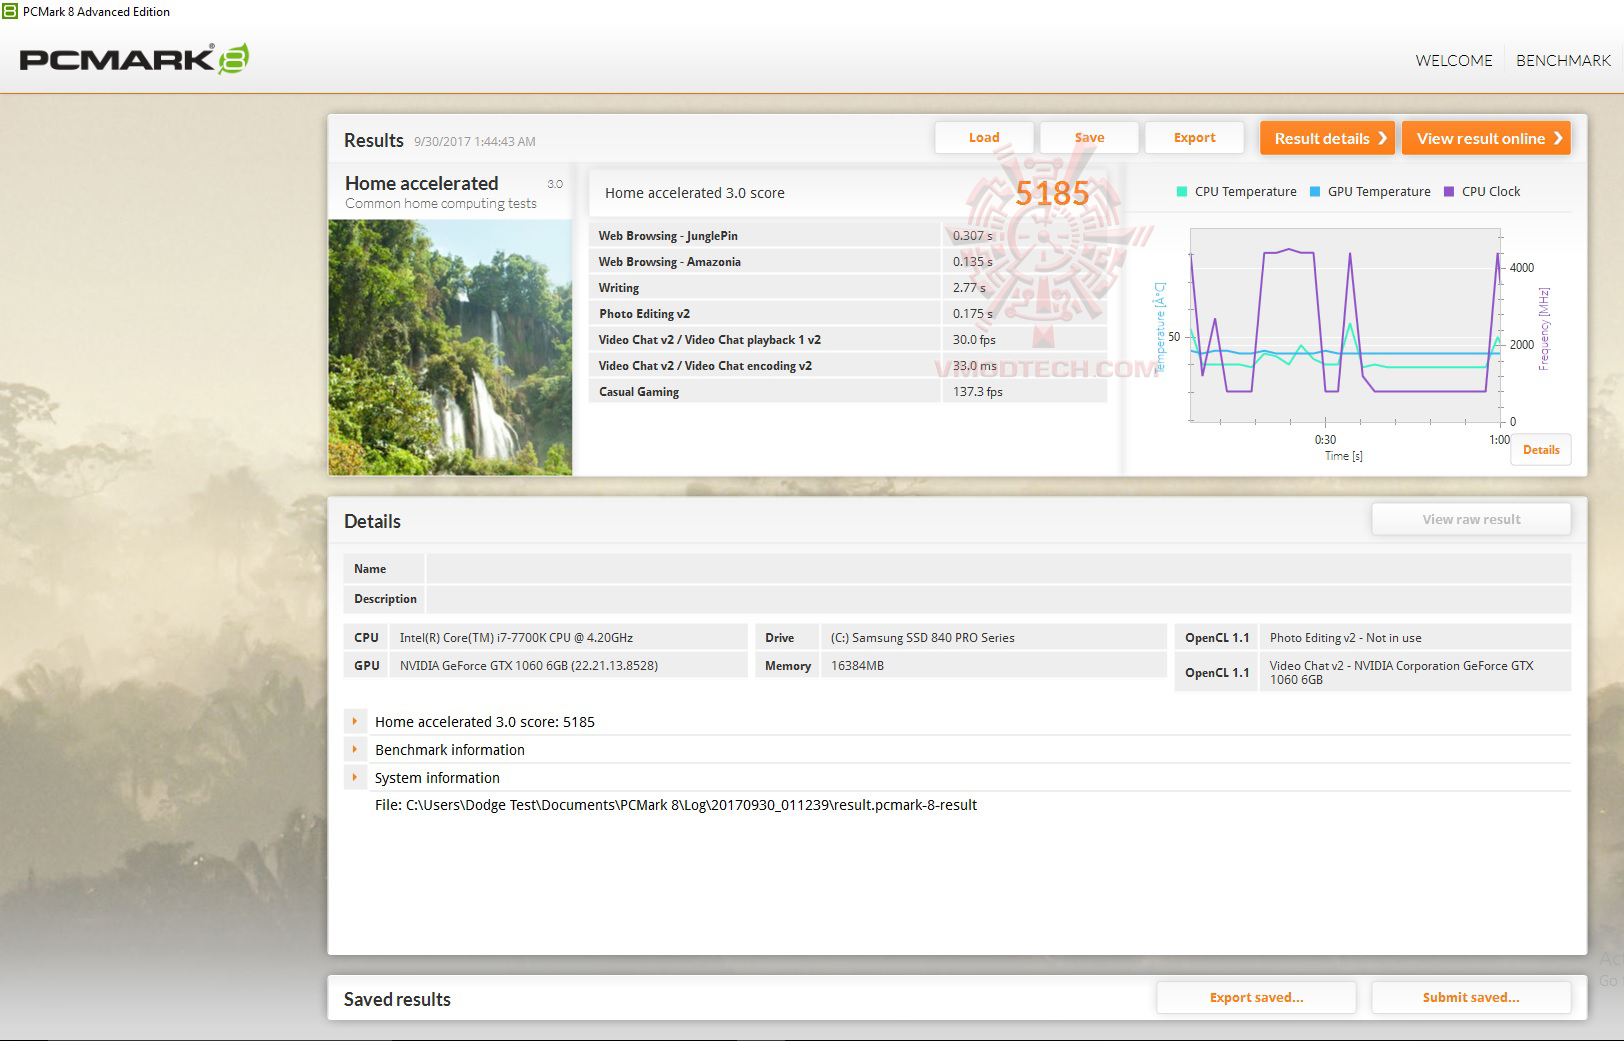Click the Save button
Screen dimensions: 1624x1041
[1089, 138]
